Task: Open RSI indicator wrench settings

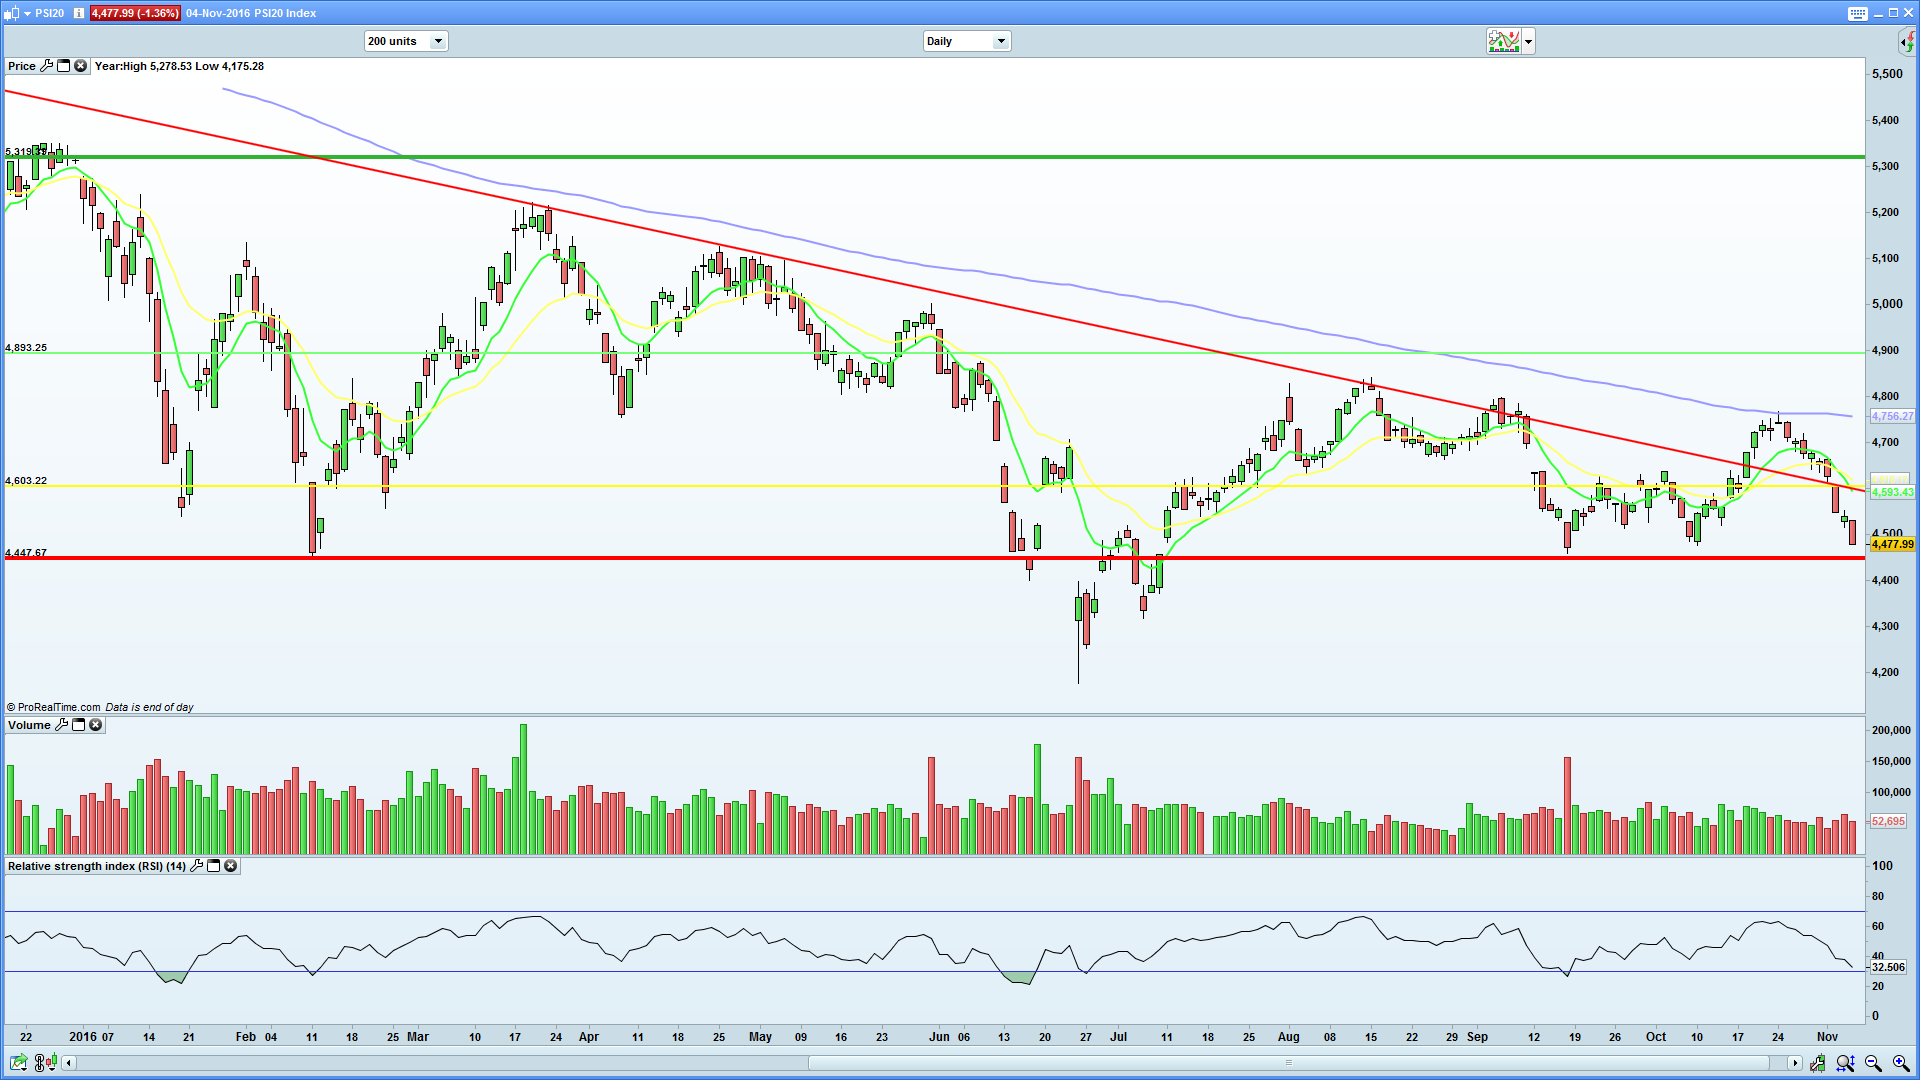Action: point(196,866)
